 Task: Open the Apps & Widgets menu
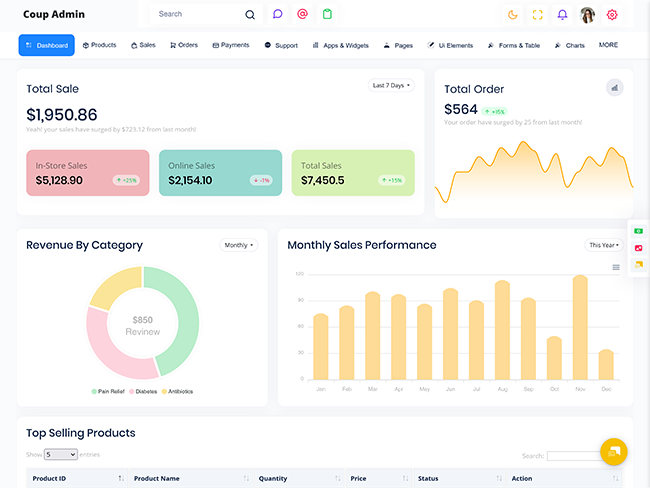340,45
